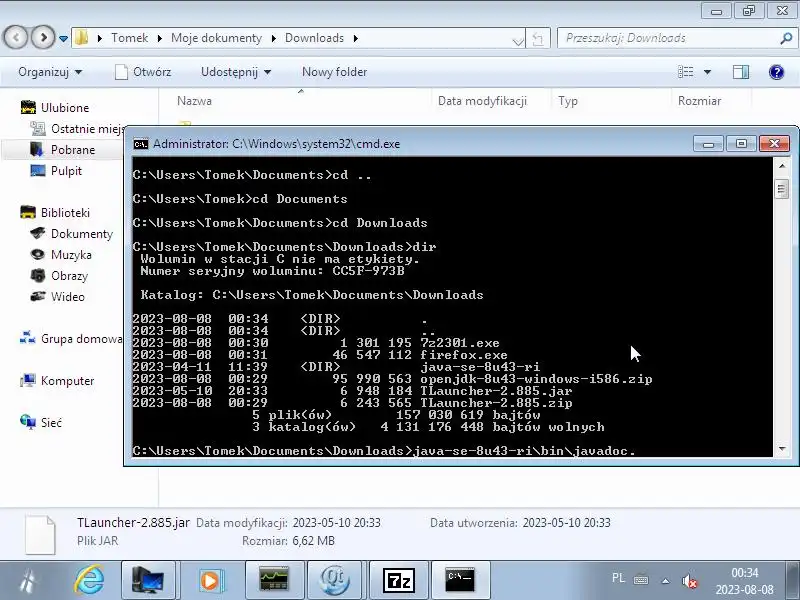Click the keyboard icon in the tray
Viewport: 800px width, 600px height.
coord(641,580)
